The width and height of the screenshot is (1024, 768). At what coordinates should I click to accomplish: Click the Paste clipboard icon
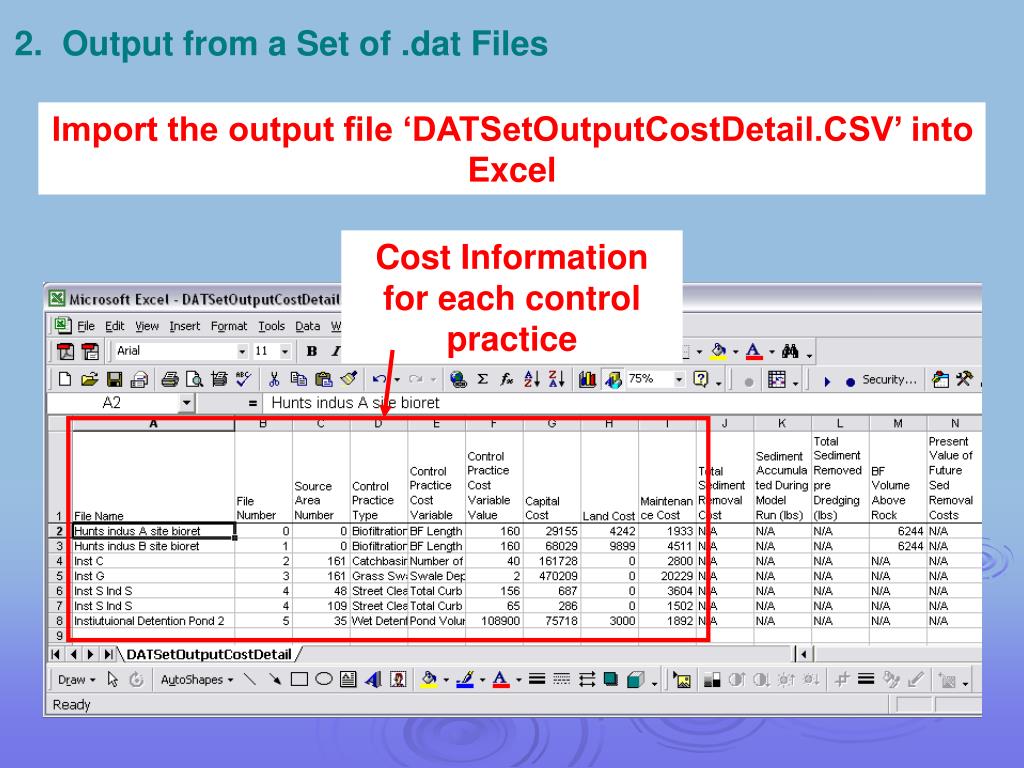tap(324, 379)
